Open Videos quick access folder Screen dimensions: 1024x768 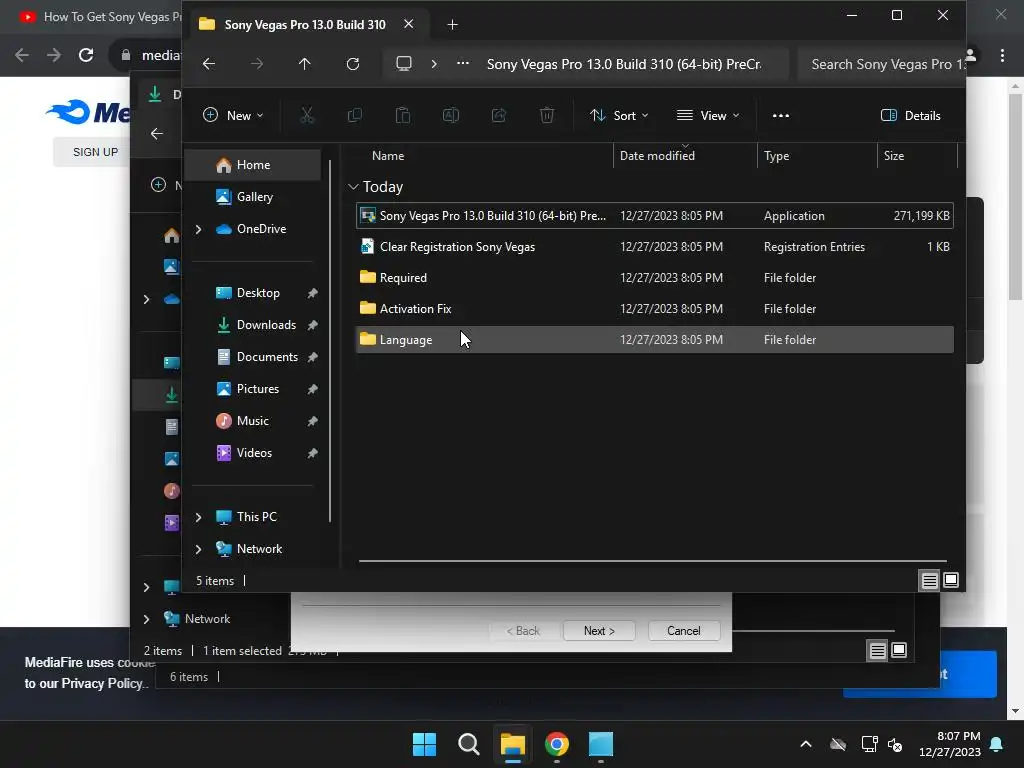click(253, 453)
